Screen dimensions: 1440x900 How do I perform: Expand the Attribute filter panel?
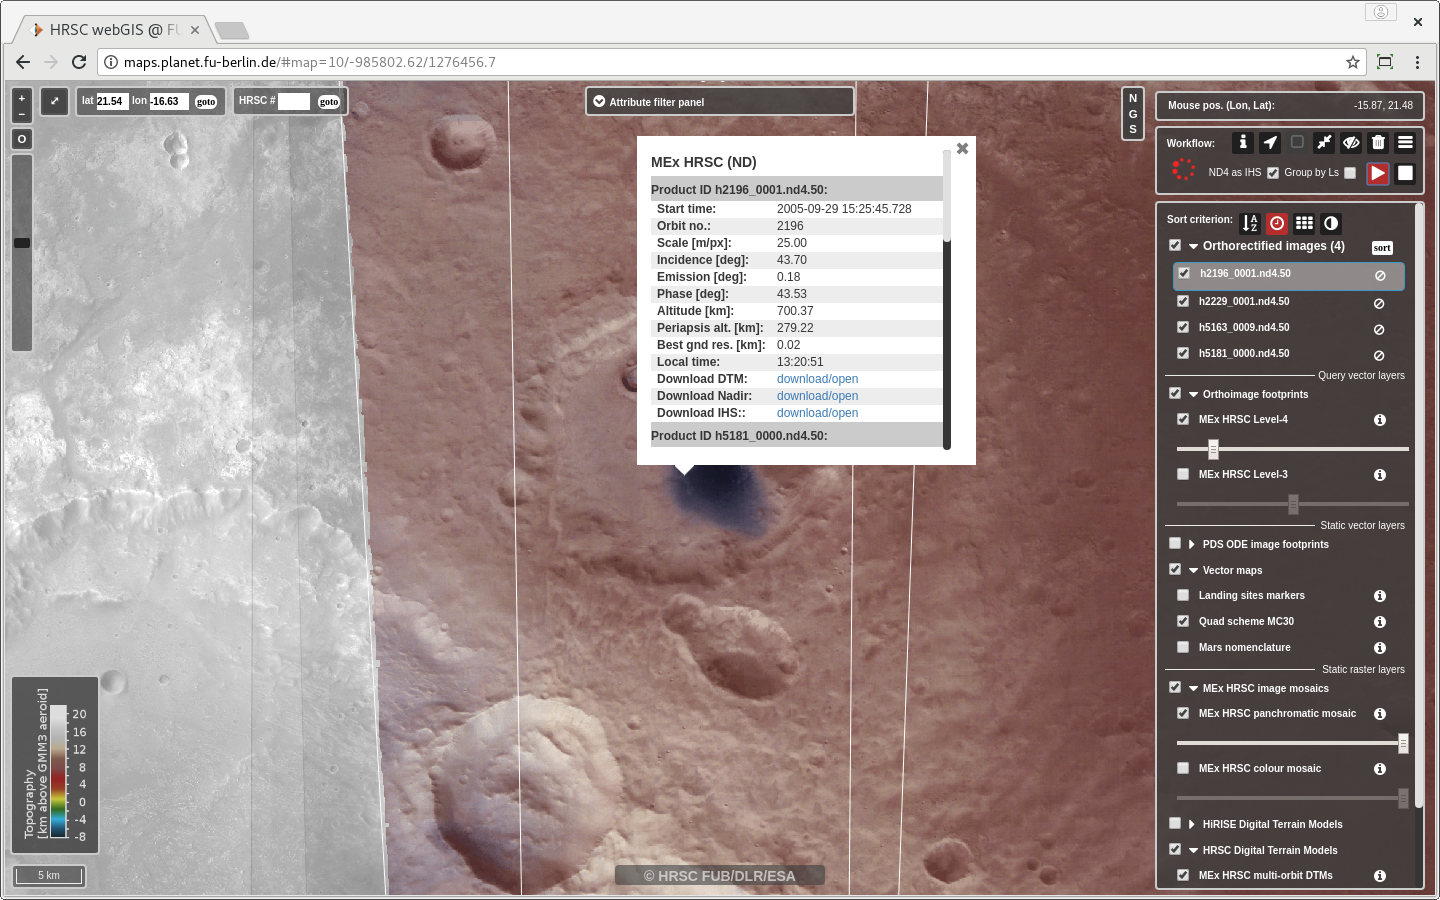pyautogui.click(x=720, y=101)
